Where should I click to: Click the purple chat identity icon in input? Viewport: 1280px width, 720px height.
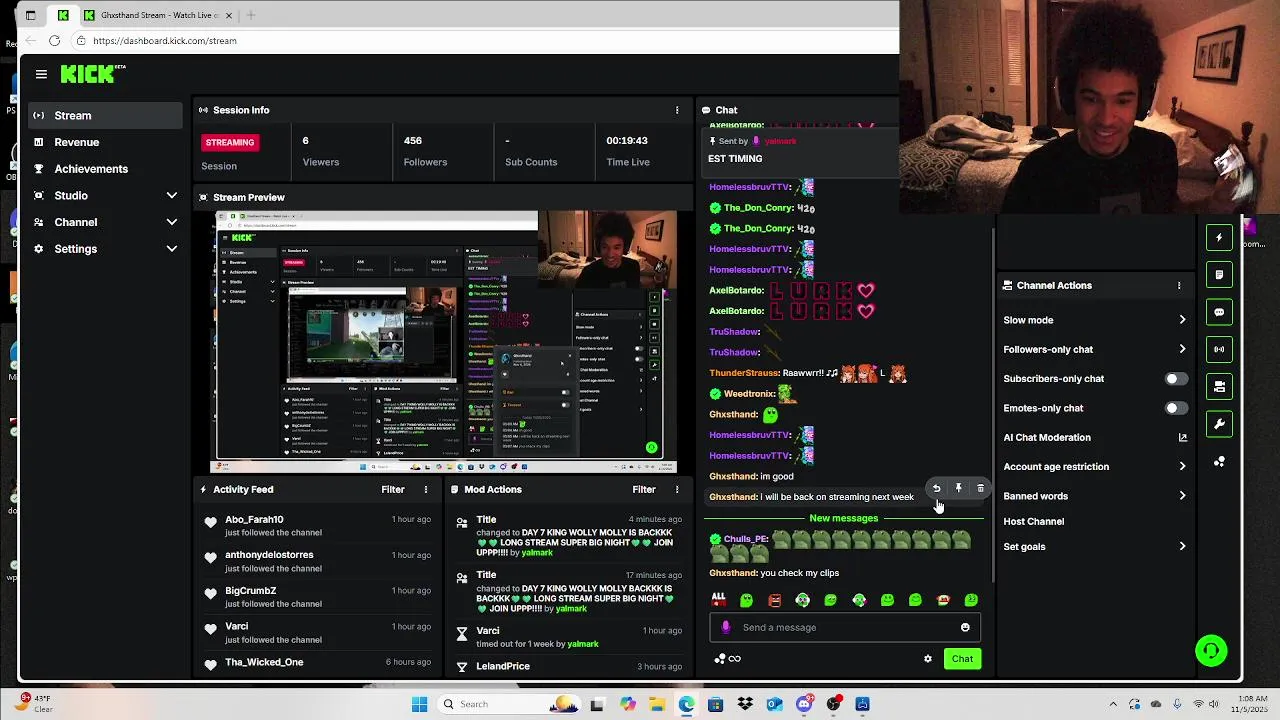point(726,627)
